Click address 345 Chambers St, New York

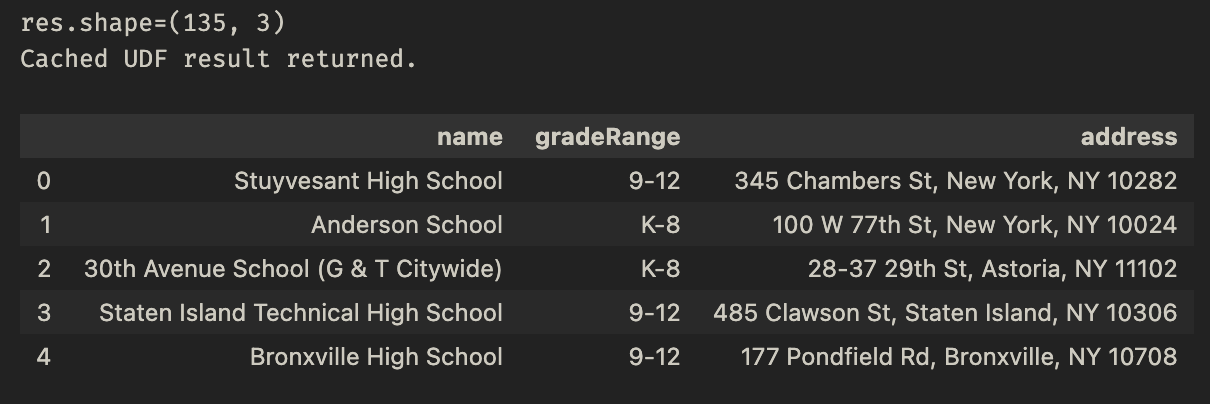956,181
